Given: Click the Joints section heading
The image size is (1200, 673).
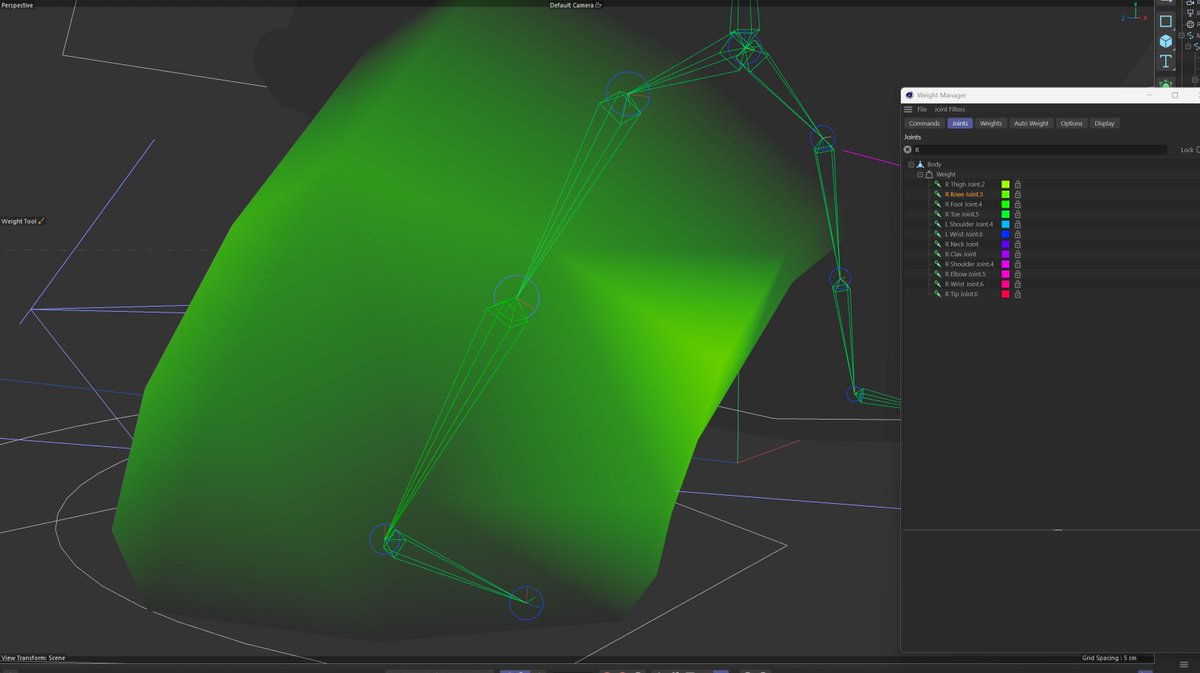Looking at the screenshot, I should point(913,137).
